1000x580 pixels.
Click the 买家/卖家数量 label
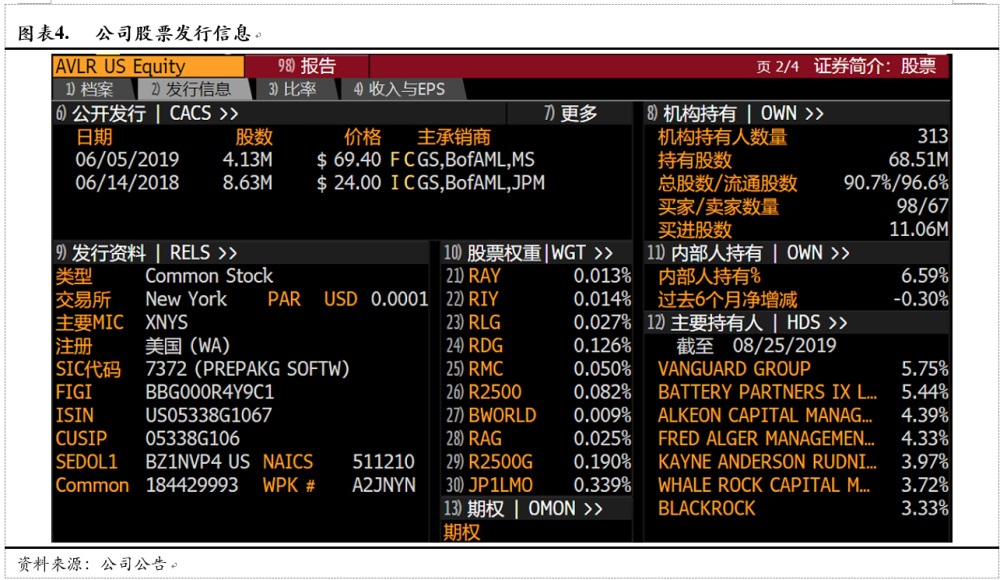(x=718, y=206)
